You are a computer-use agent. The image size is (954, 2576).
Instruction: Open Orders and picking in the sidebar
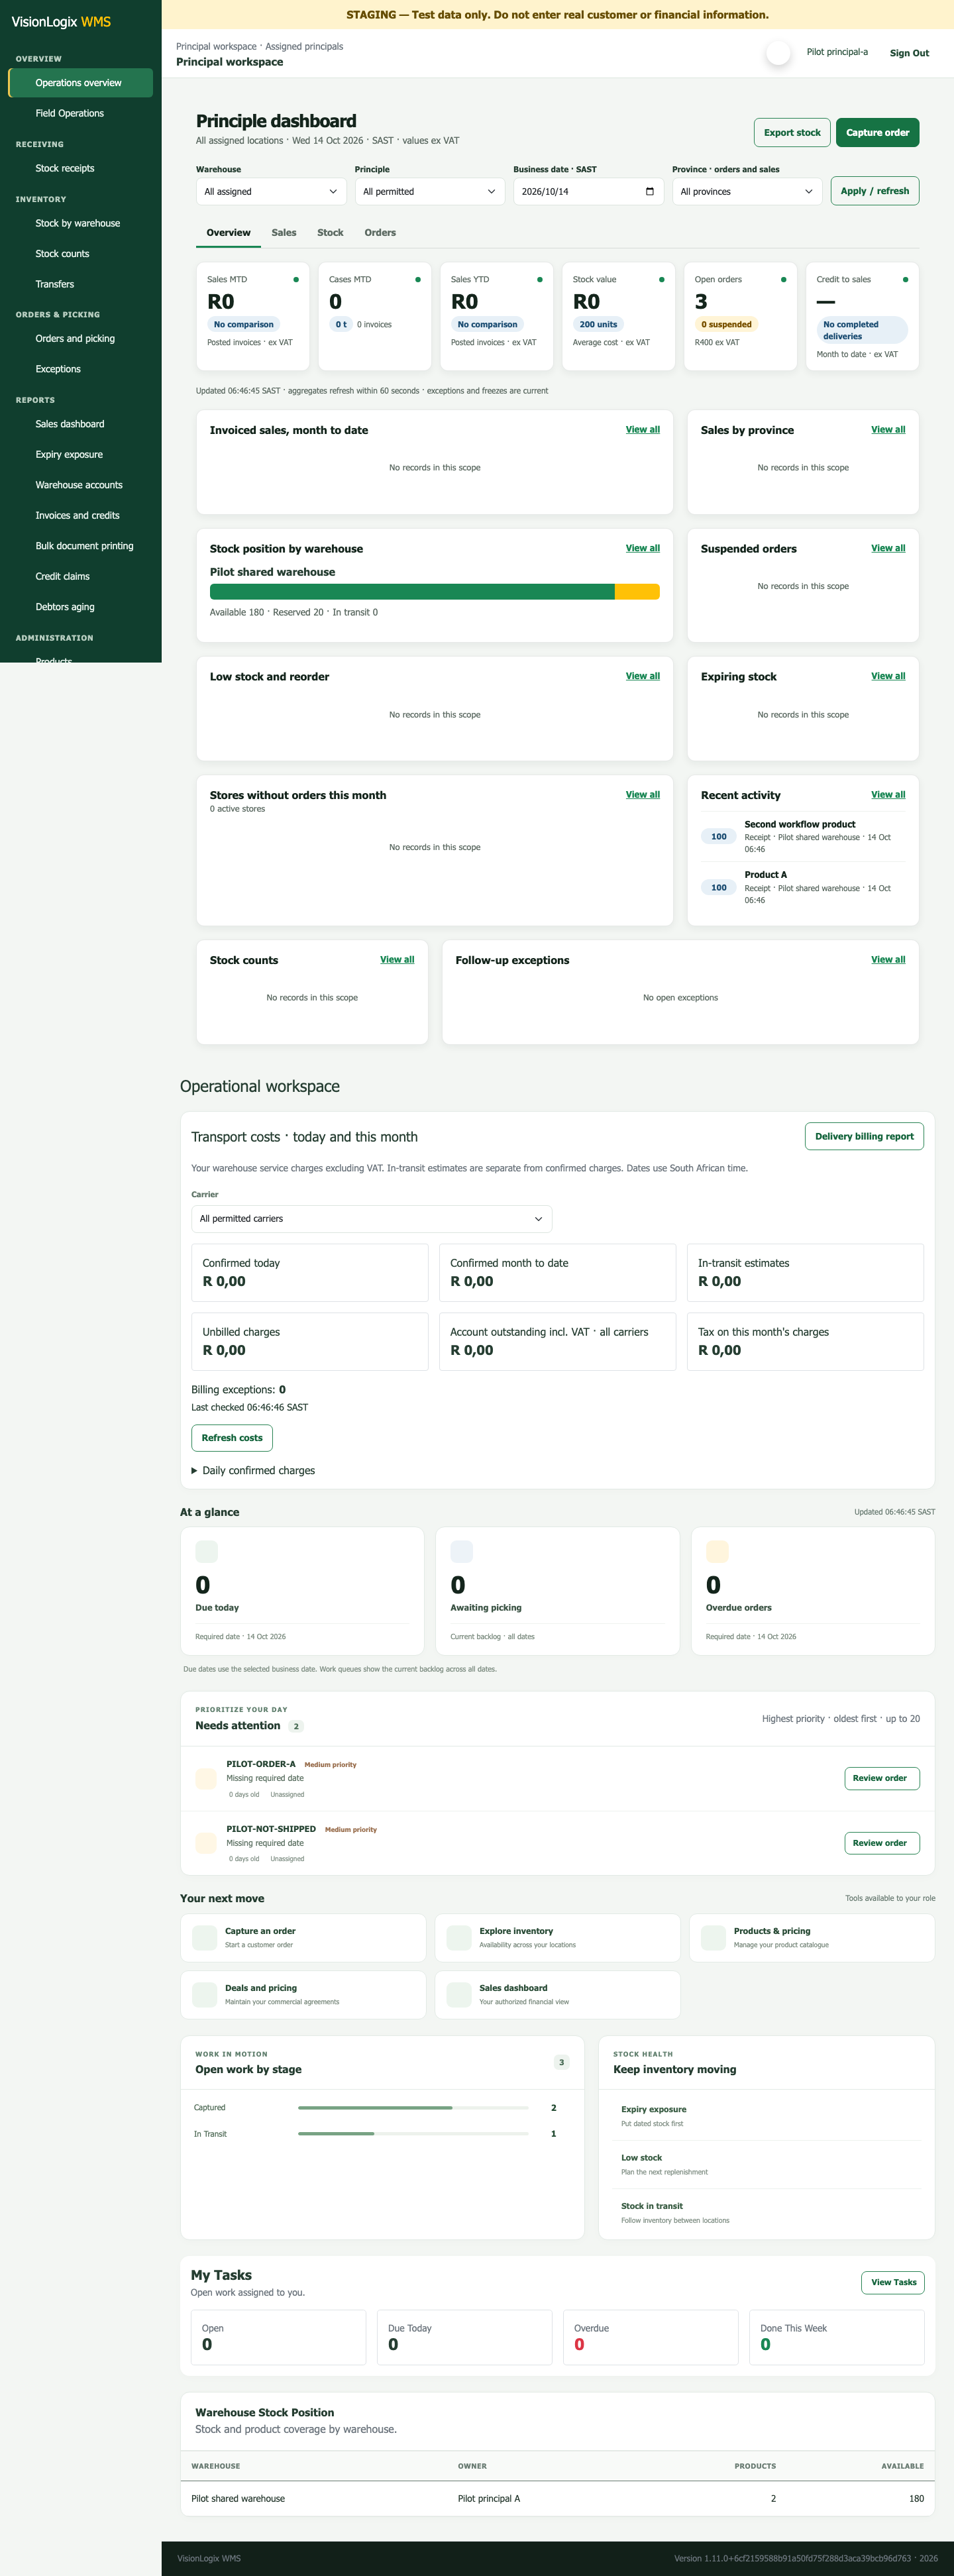coord(81,339)
